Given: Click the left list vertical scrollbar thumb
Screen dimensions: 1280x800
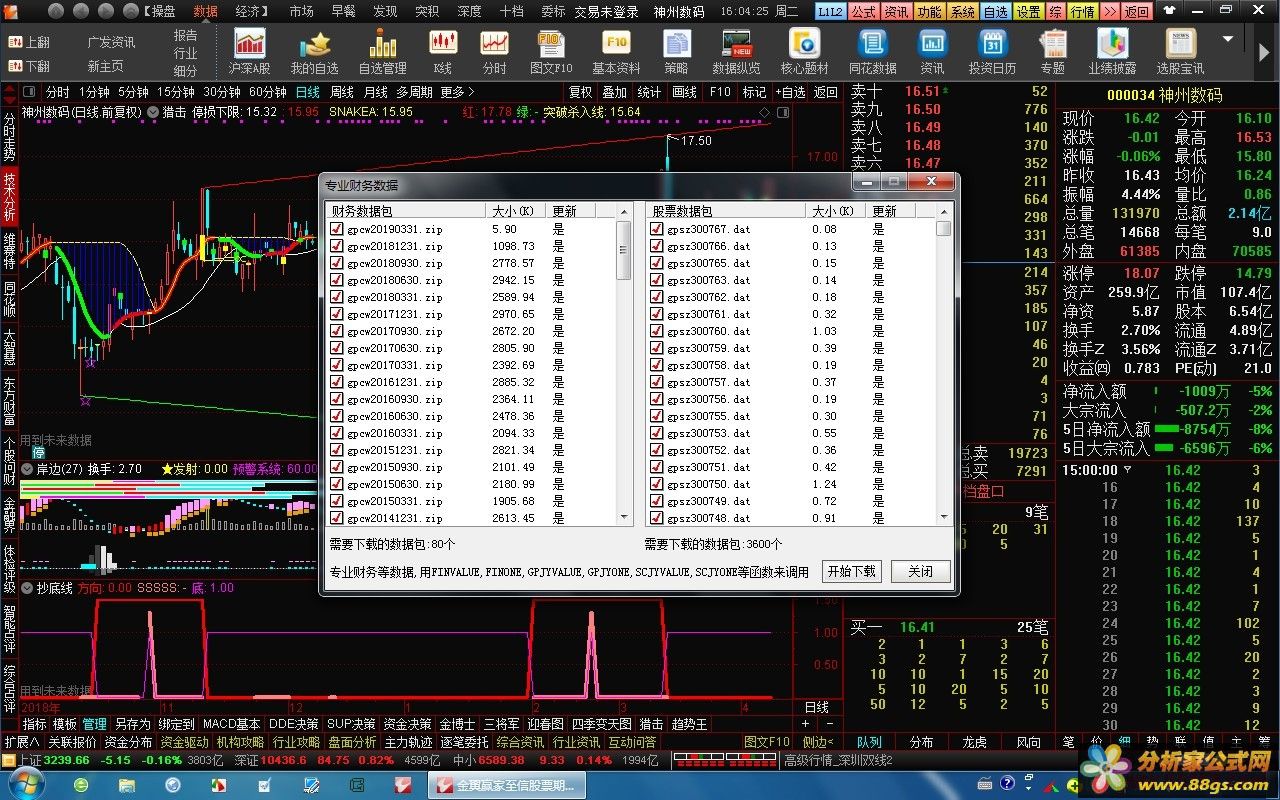Looking at the screenshot, I should click(x=625, y=250).
